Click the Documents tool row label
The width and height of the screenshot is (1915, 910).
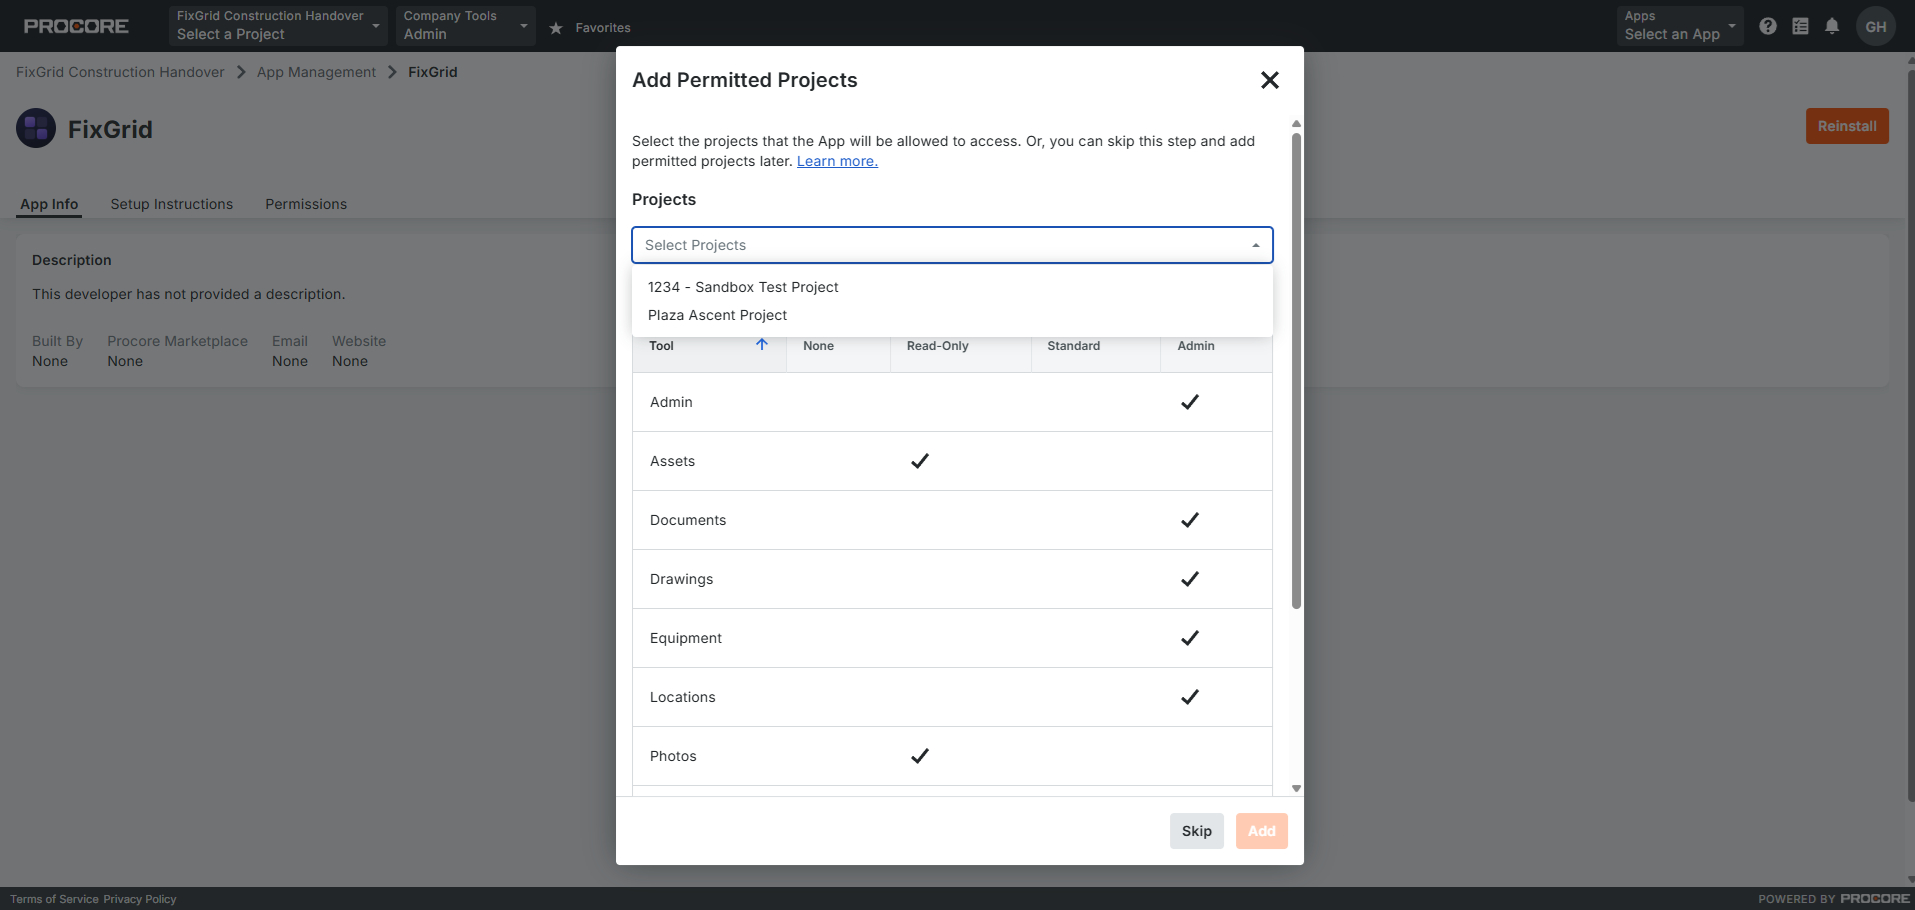click(x=688, y=520)
